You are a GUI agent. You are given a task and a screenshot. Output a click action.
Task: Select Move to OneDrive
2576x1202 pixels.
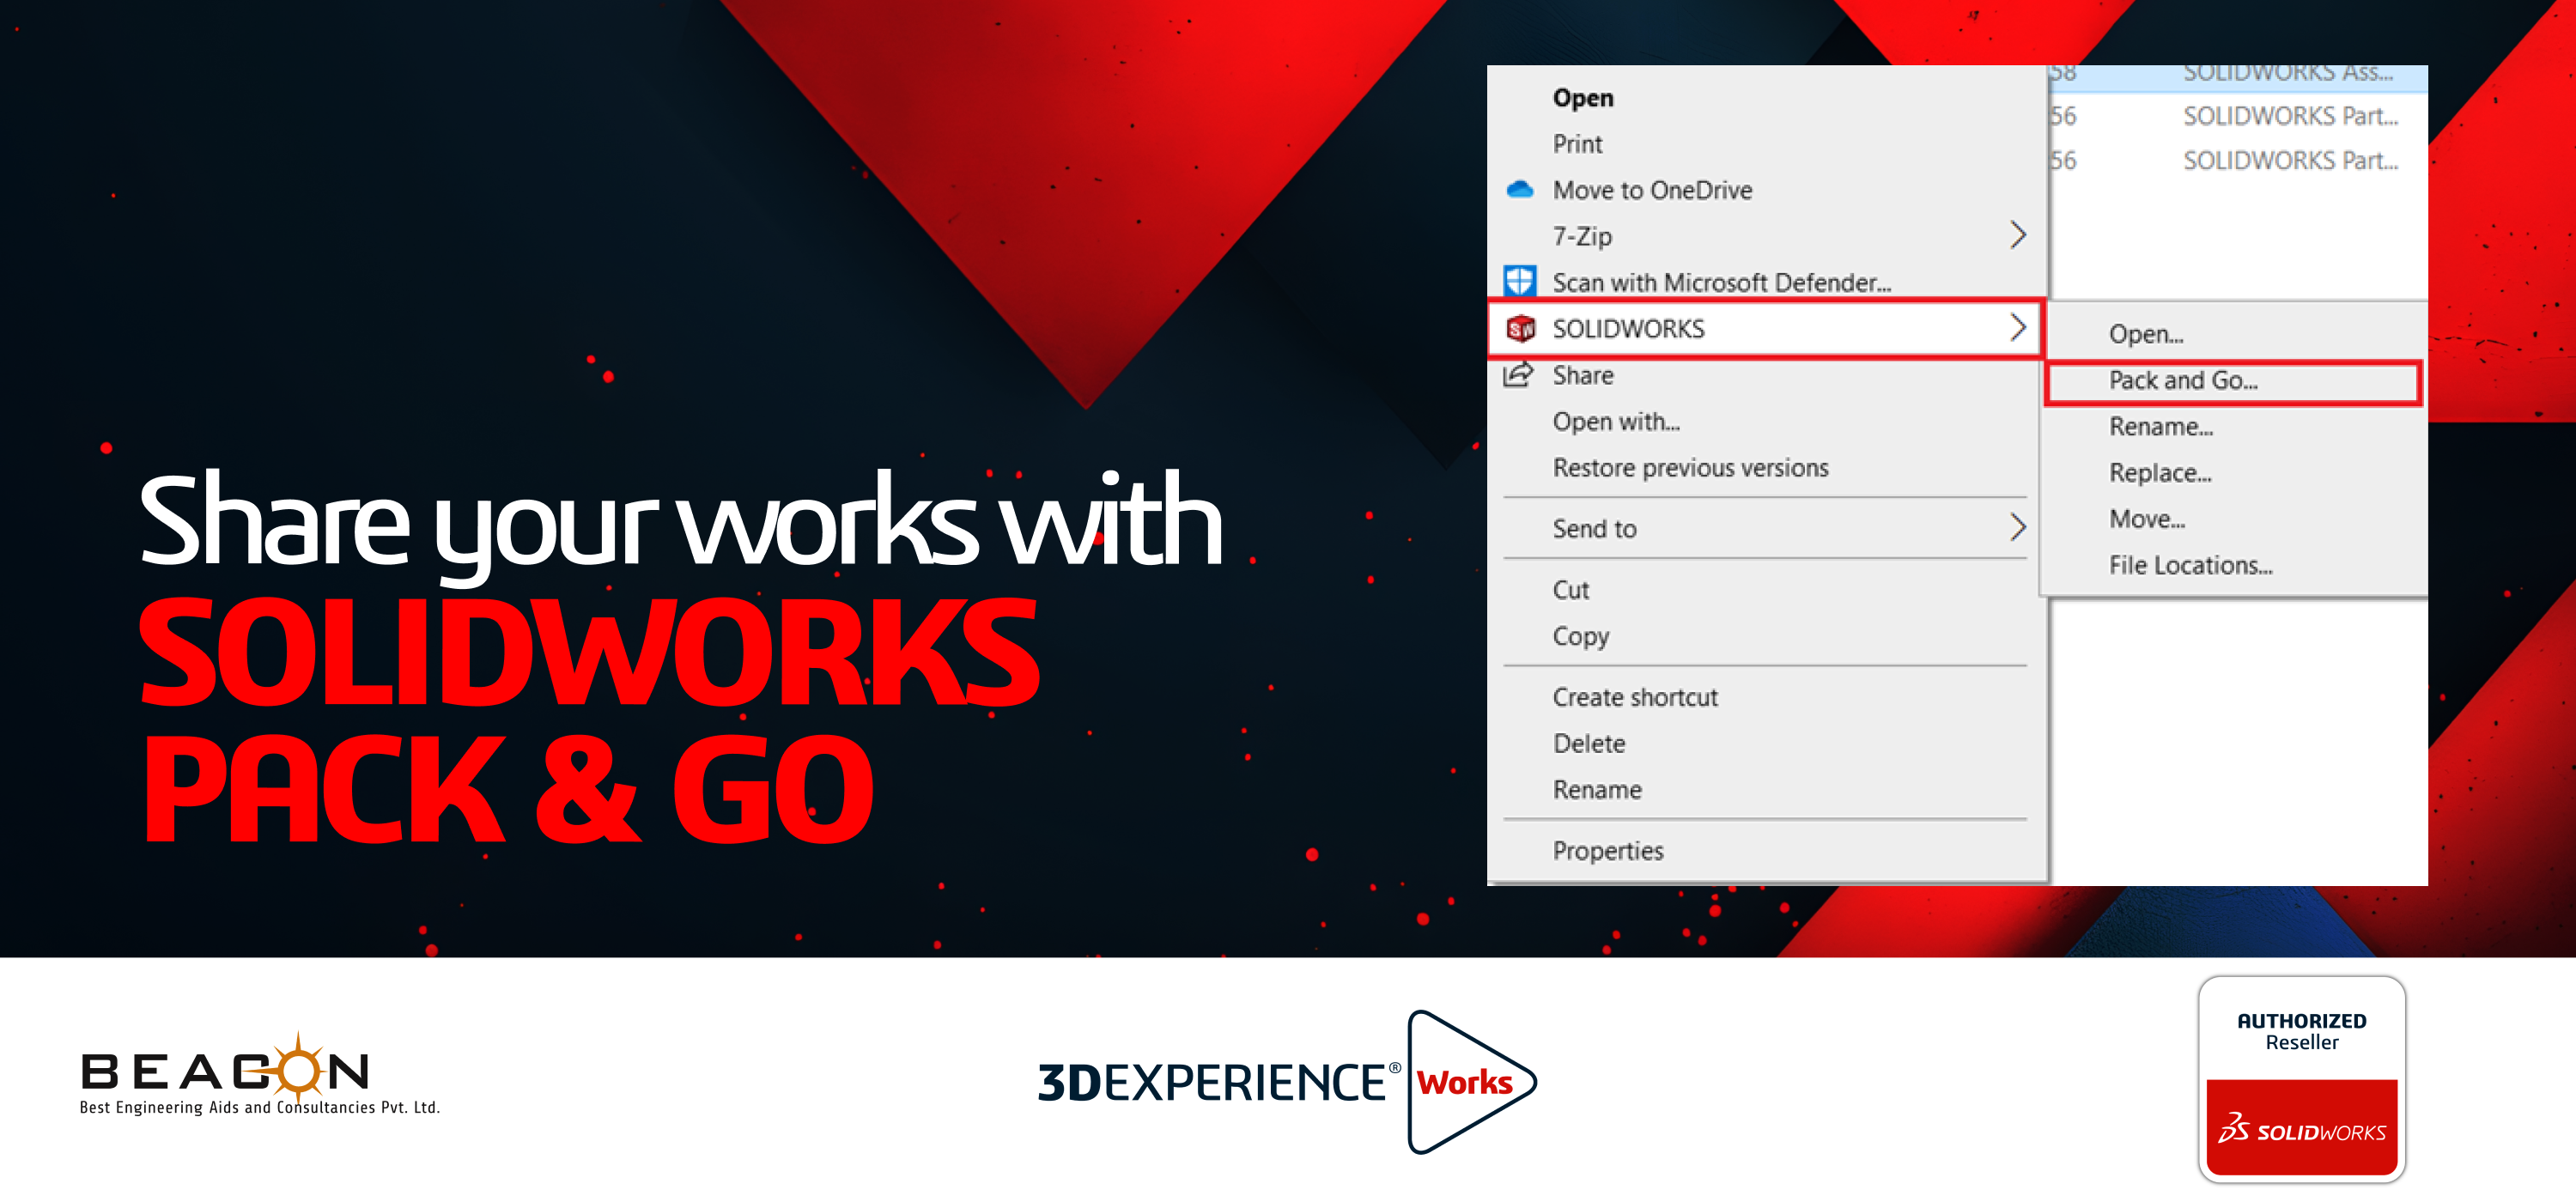coord(1766,190)
